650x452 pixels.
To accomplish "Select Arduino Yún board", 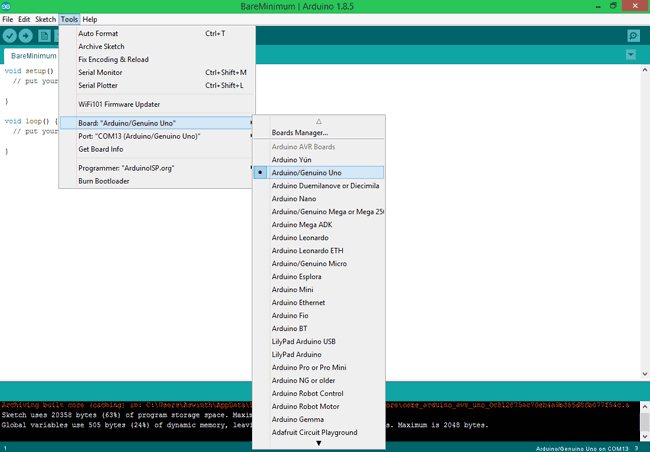I will pyautogui.click(x=319, y=160).
